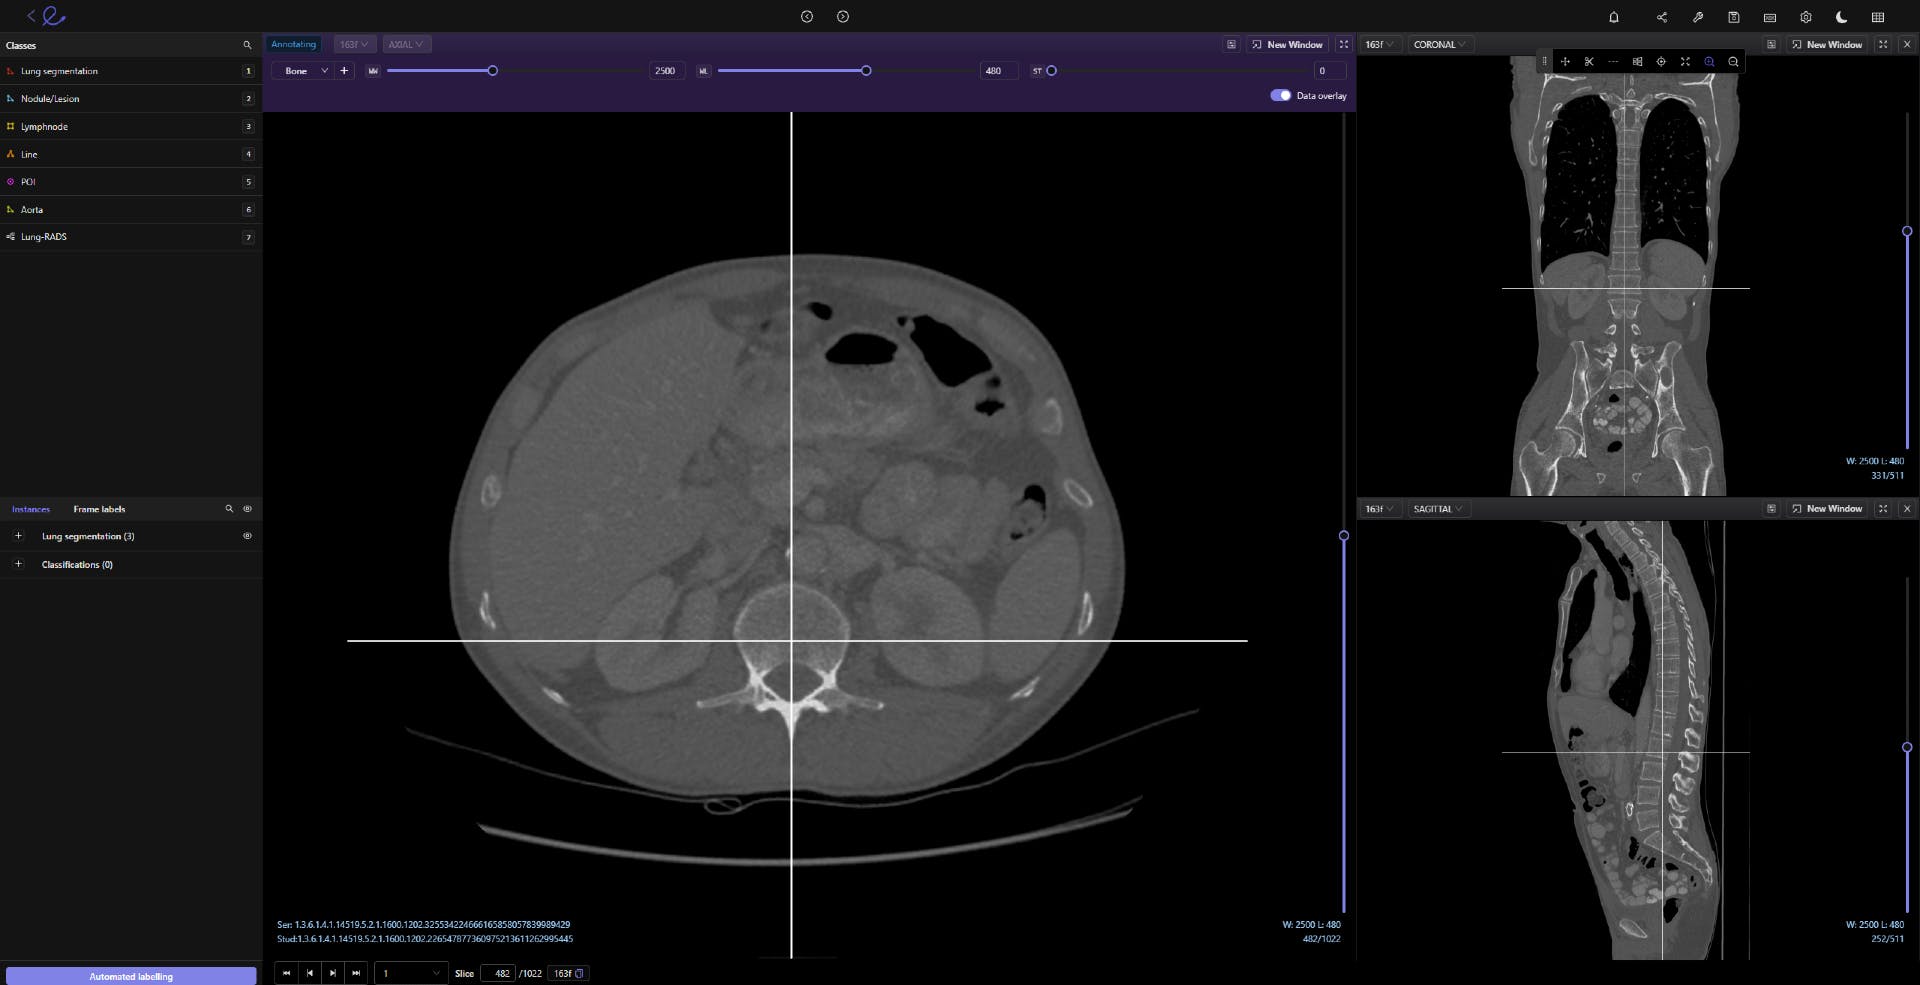Expand the axial view to fullscreen

[1343, 45]
